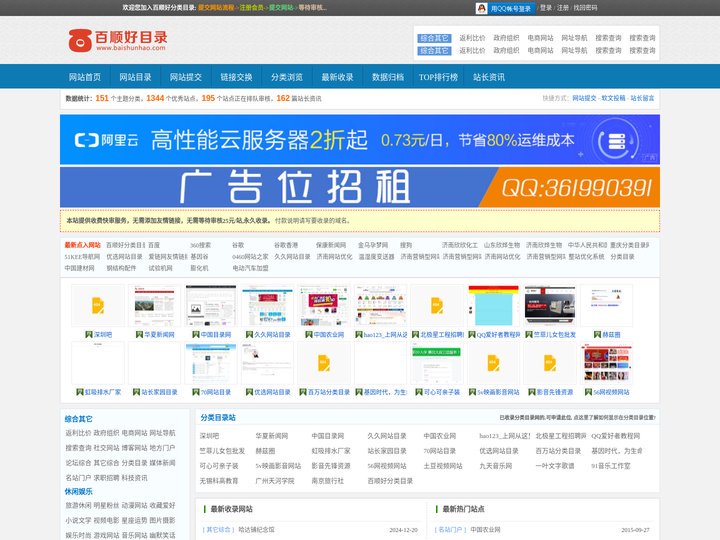720x540 pixels.
Task: Click the 阿里云 cloud server banner ad
Action: click(x=360, y=140)
